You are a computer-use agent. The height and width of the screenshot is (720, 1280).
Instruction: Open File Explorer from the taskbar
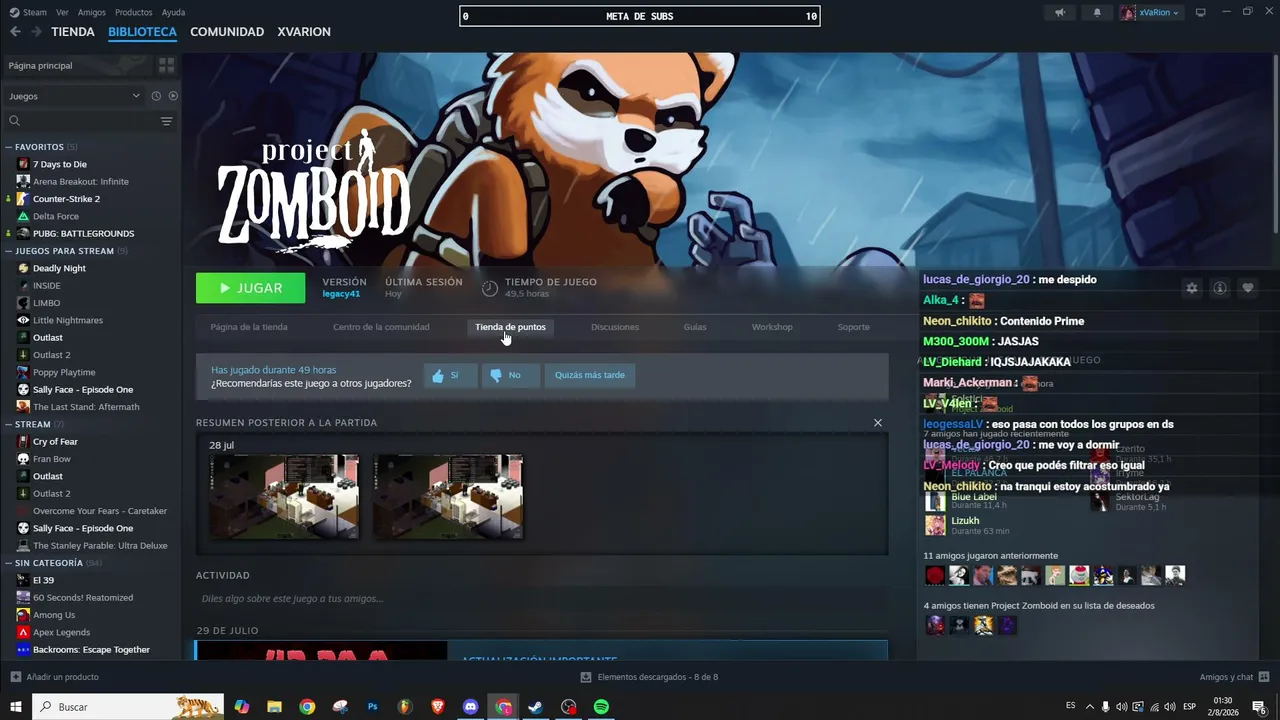pos(274,707)
